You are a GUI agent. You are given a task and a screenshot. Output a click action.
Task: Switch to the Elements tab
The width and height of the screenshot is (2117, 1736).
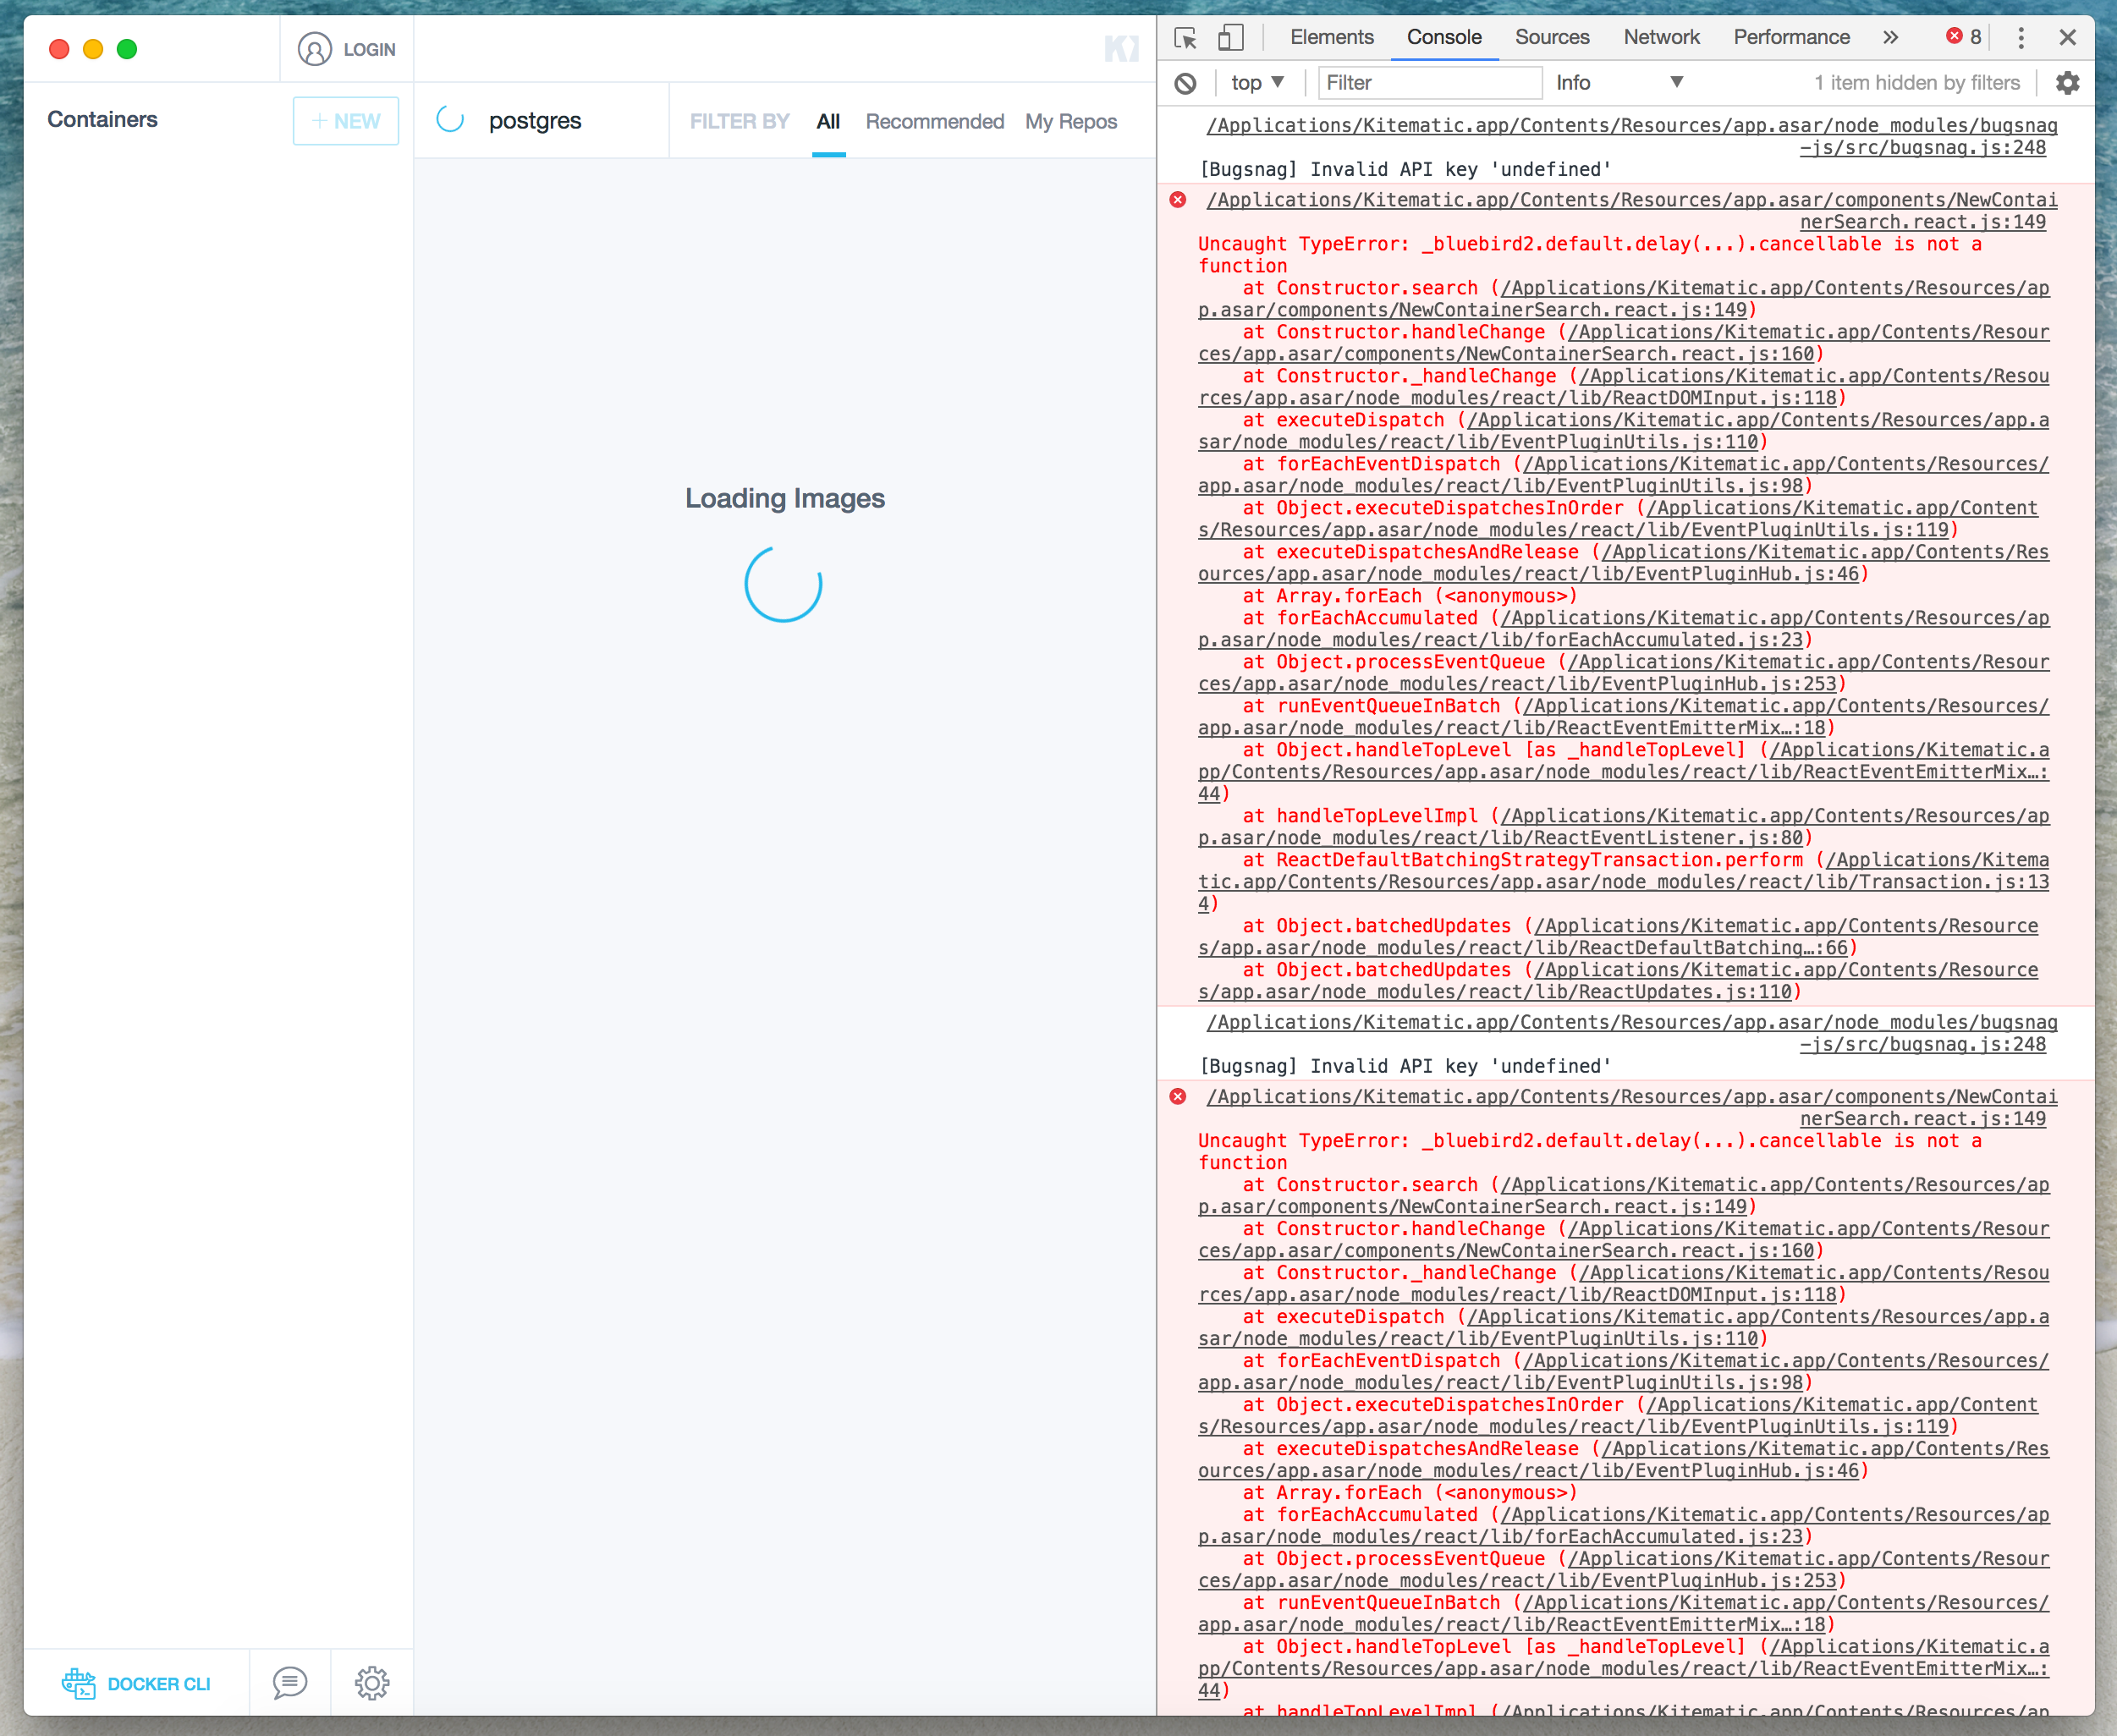pos(1331,37)
